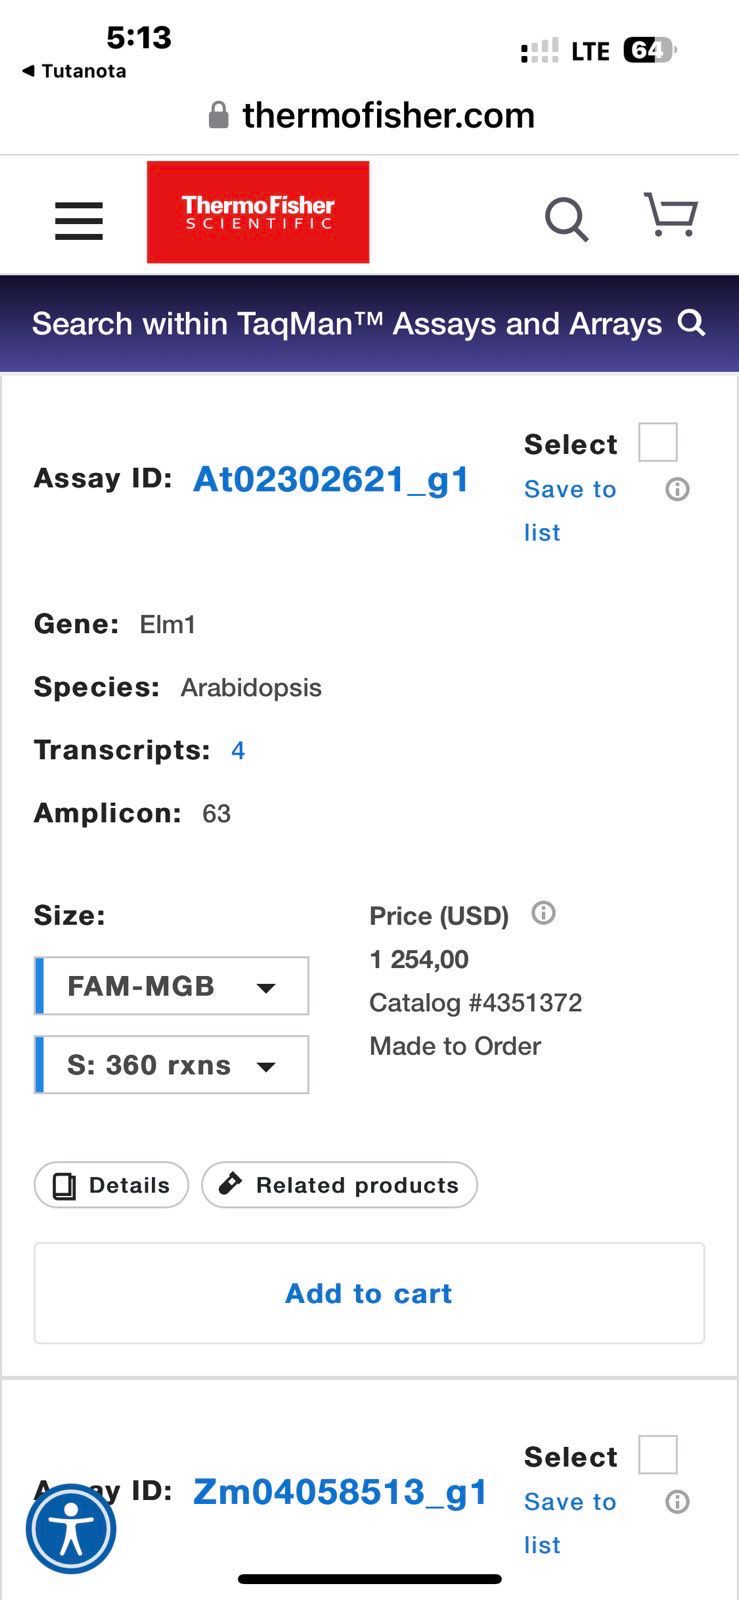739x1600 pixels.
Task: Open the hamburger navigation menu
Action: 79,221
